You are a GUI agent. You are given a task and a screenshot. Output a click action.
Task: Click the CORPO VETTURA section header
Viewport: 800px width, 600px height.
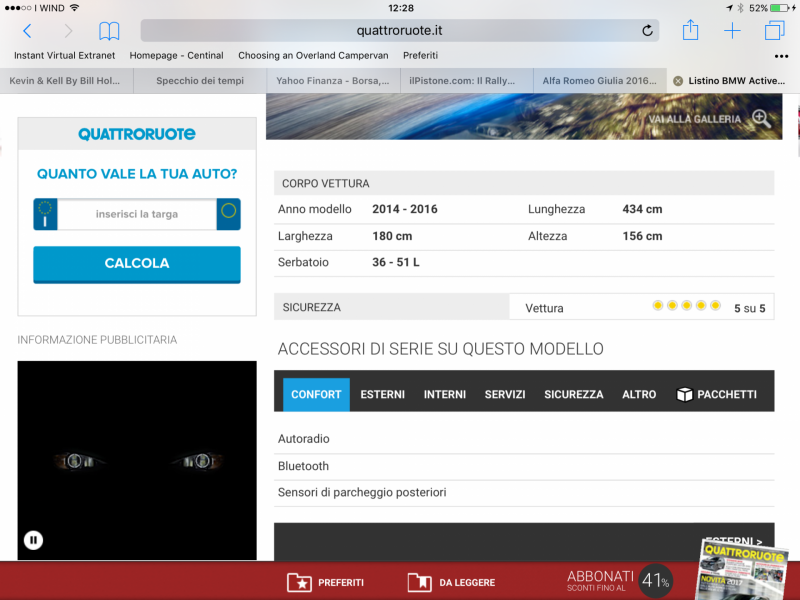coord(524,183)
